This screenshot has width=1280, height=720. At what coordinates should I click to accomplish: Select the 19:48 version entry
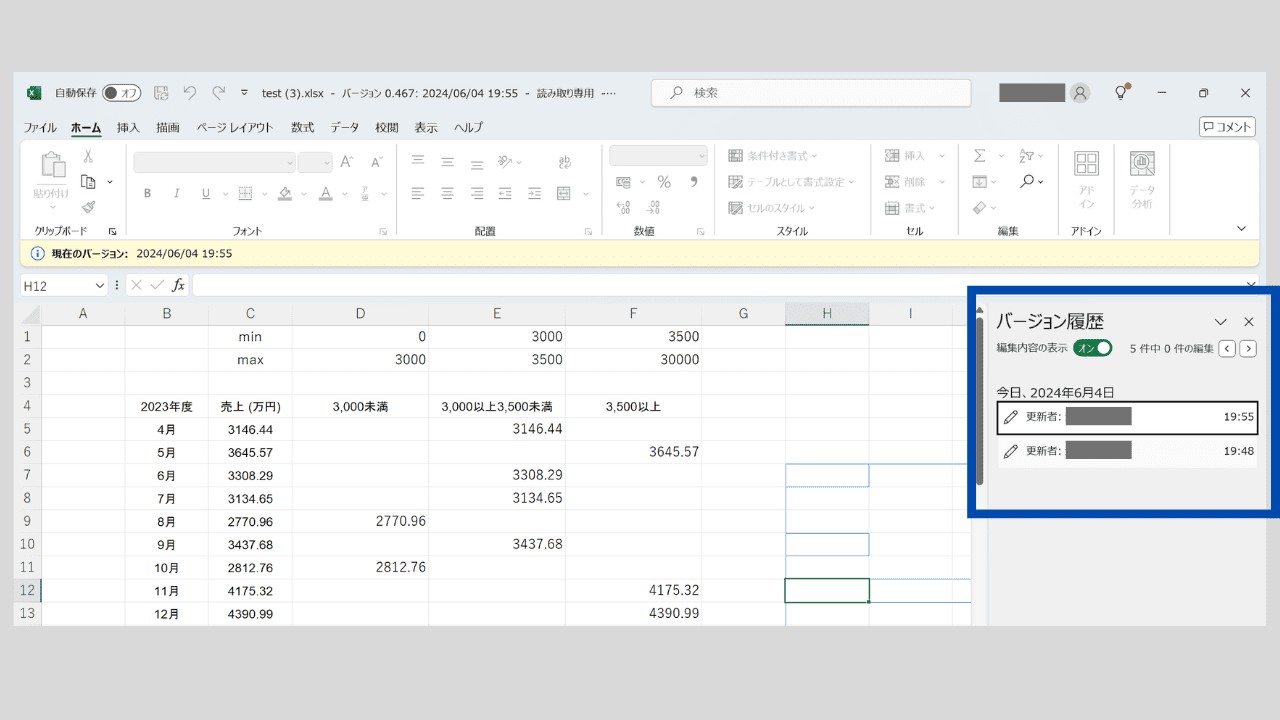(1127, 451)
